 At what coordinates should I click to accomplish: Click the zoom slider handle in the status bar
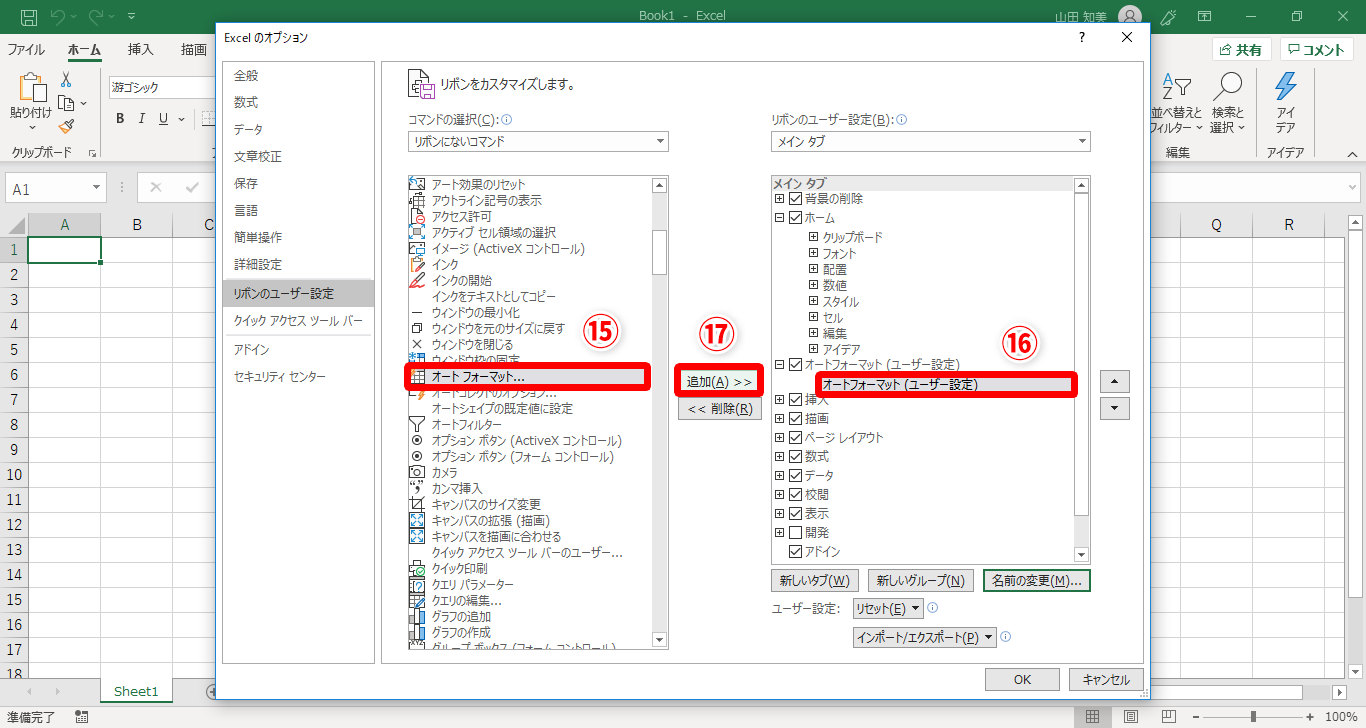click(x=1253, y=716)
